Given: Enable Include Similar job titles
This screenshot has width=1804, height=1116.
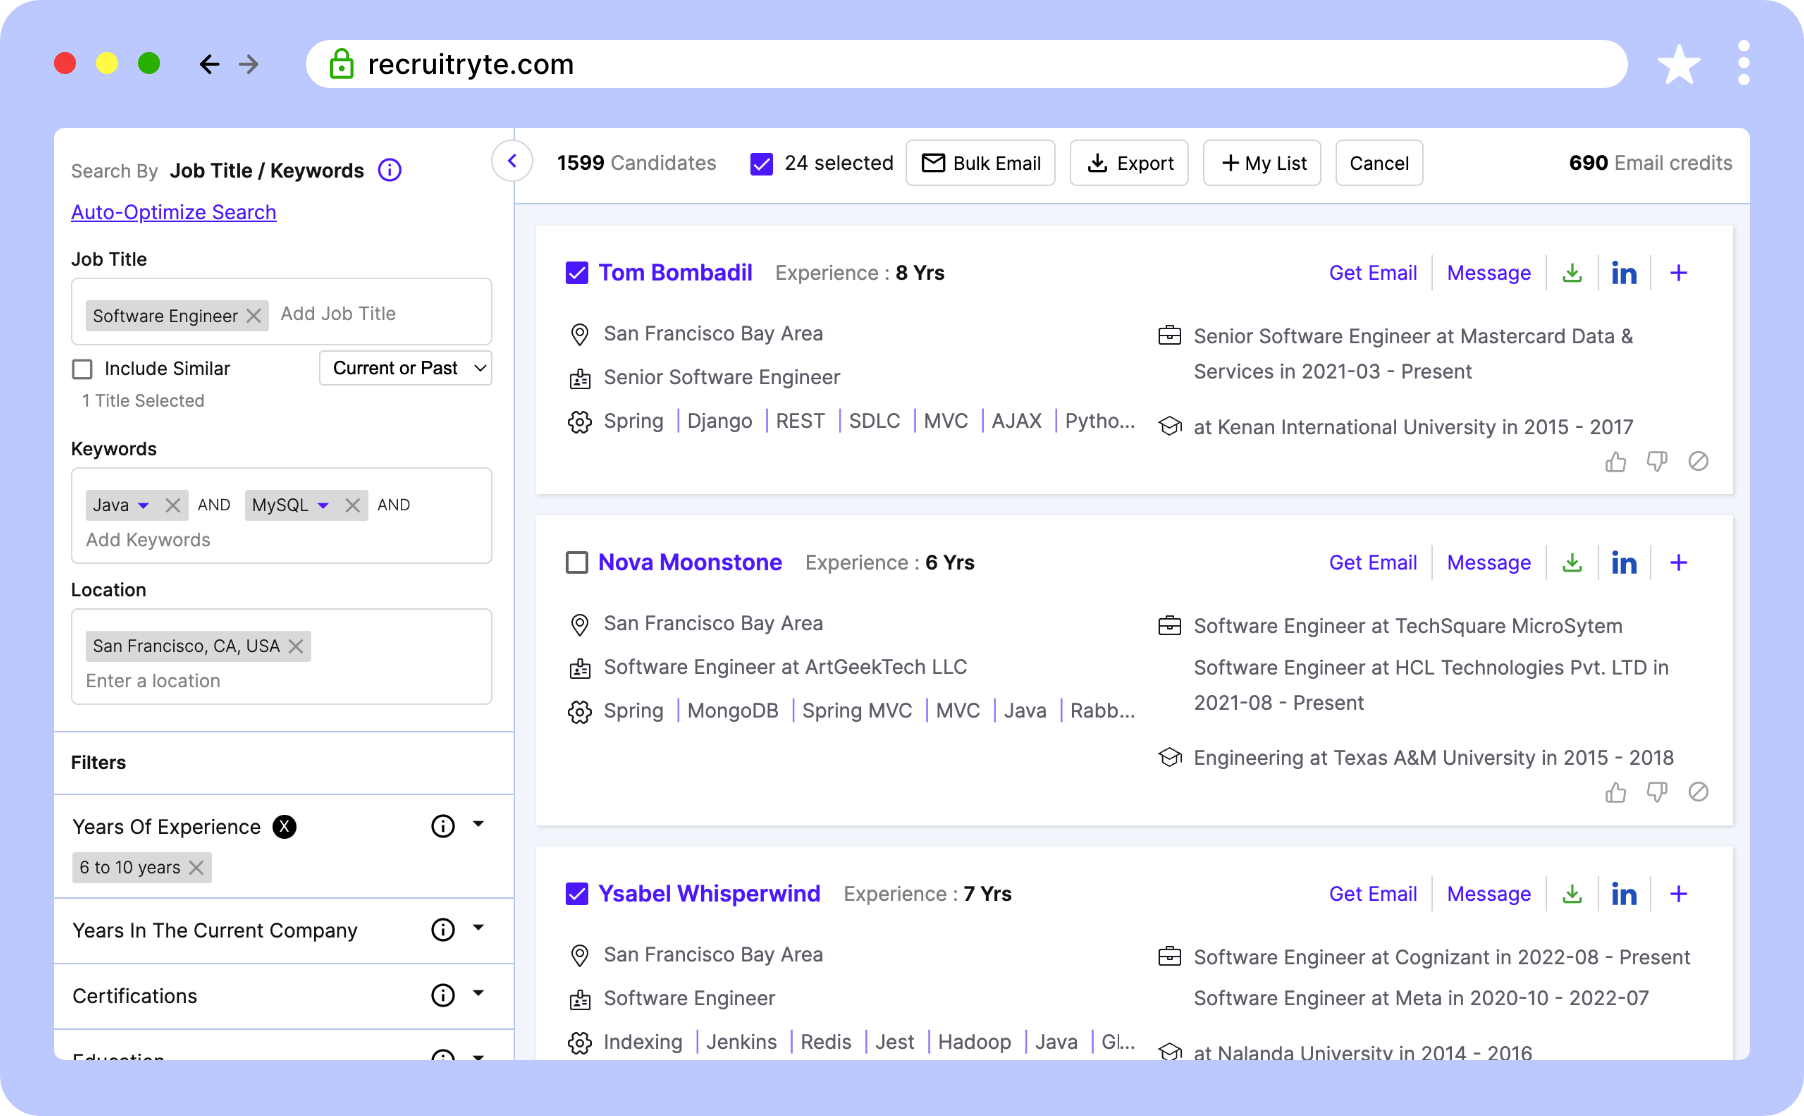Looking at the screenshot, I should (x=82, y=368).
